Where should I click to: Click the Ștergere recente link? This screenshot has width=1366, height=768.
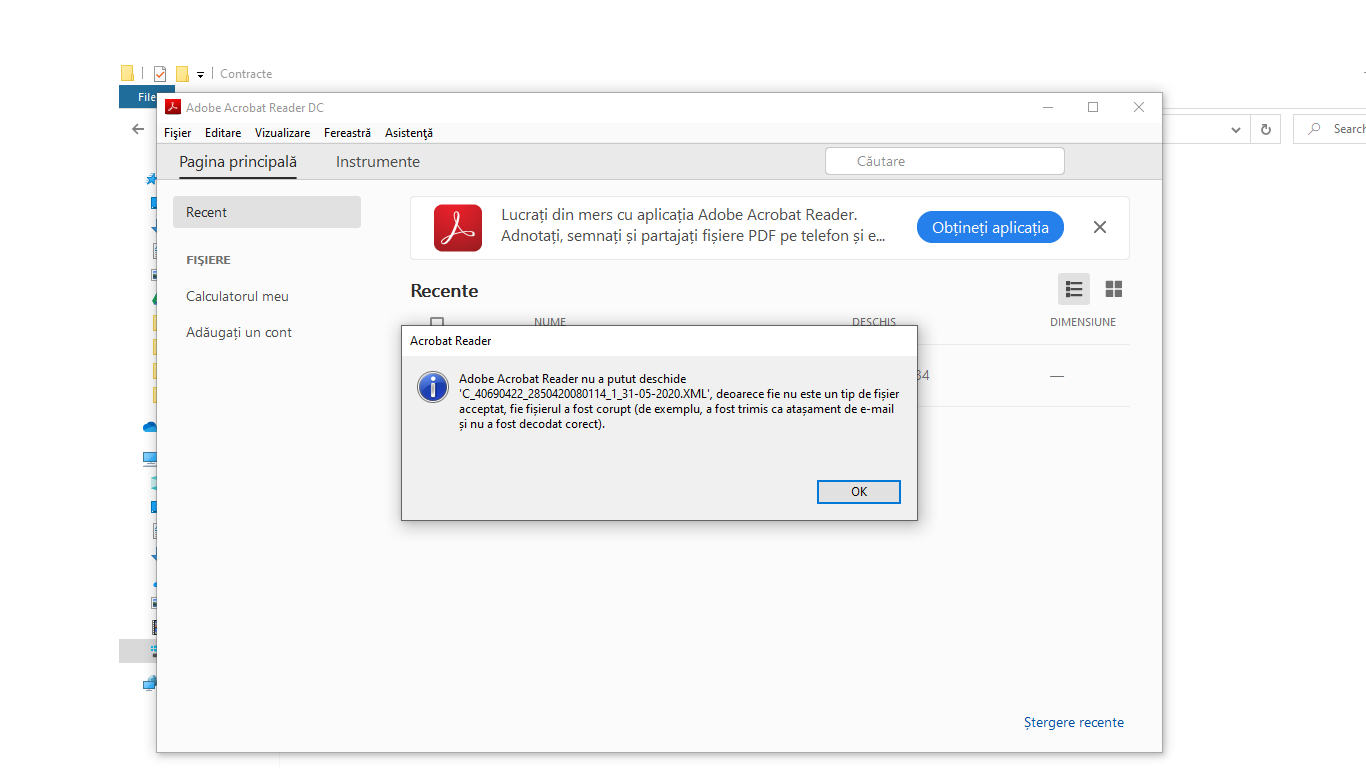1074,722
